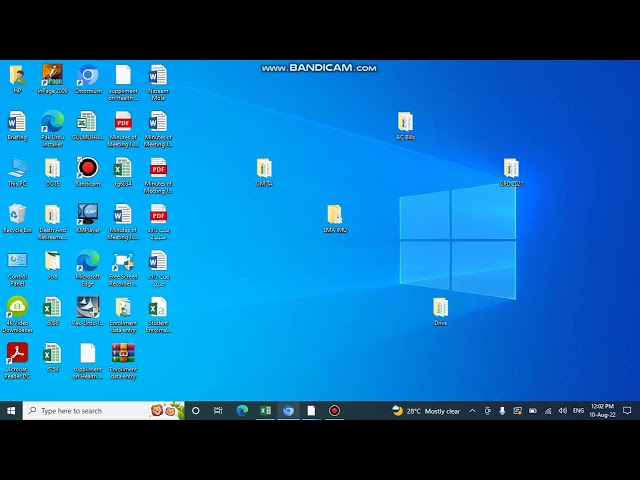Open Cortana from the taskbar circle

point(196,411)
